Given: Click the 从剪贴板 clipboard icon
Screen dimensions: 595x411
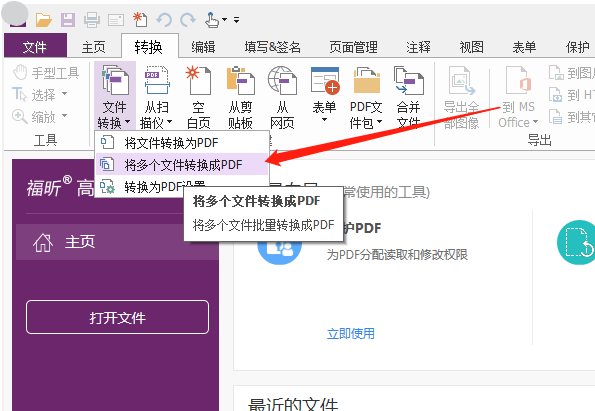Looking at the screenshot, I should [240, 80].
